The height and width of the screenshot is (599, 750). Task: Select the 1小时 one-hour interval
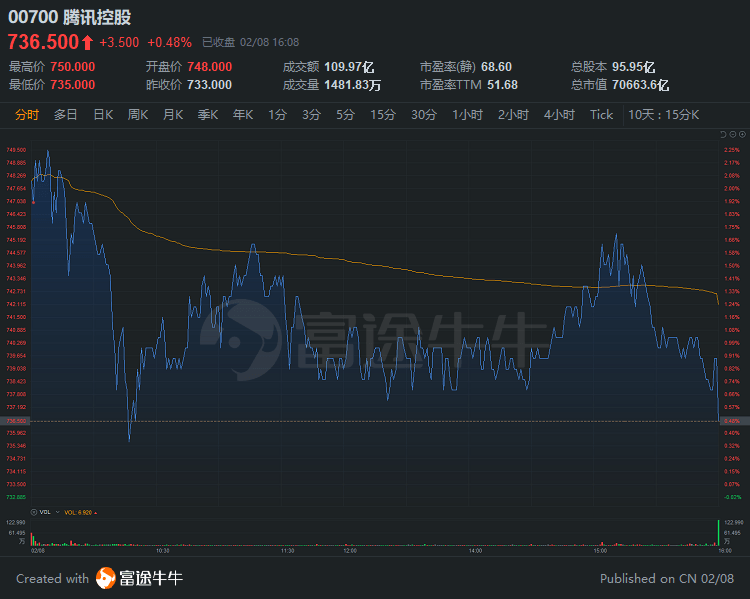click(x=468, y=115)
